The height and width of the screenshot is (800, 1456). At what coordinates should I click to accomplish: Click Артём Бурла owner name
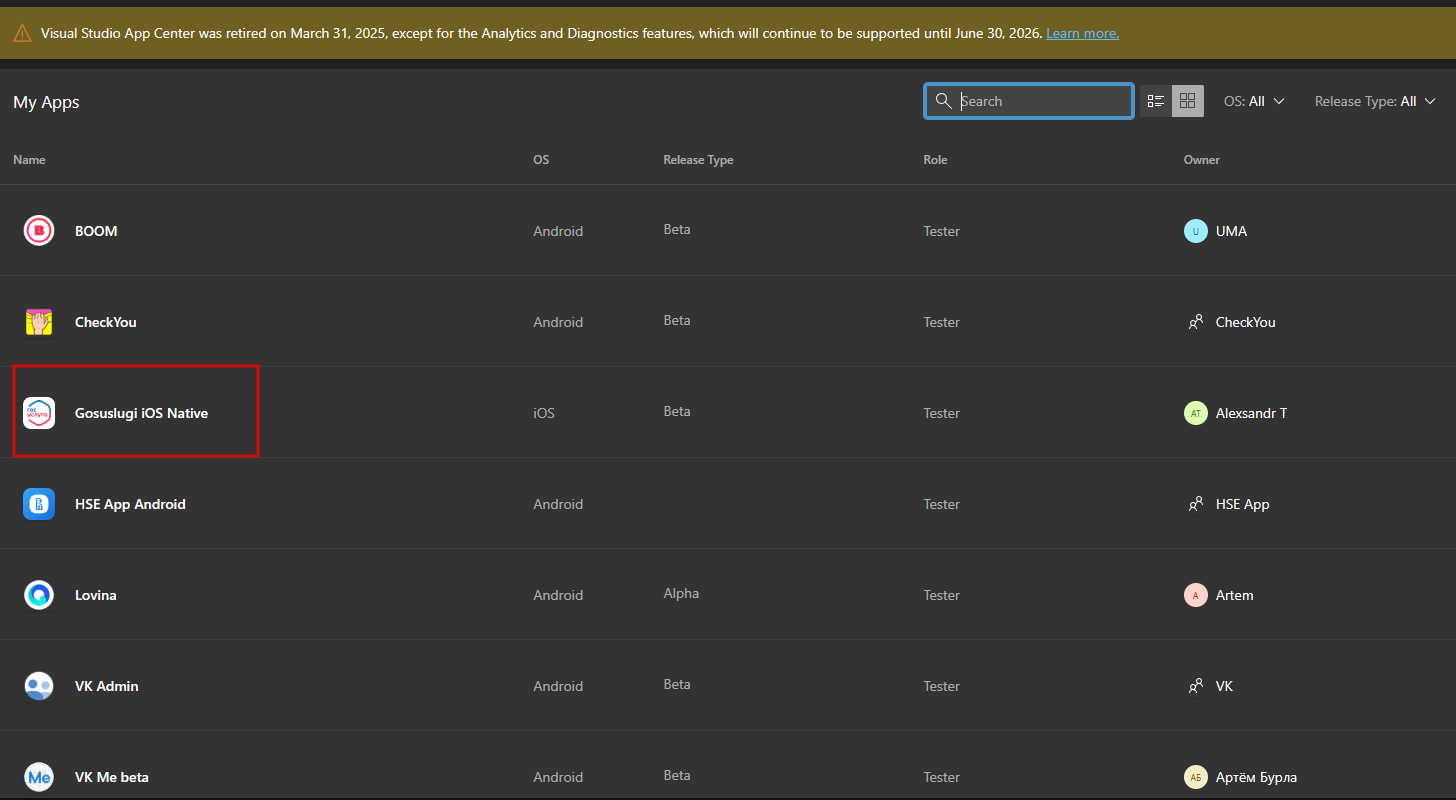click(1257, 777)
